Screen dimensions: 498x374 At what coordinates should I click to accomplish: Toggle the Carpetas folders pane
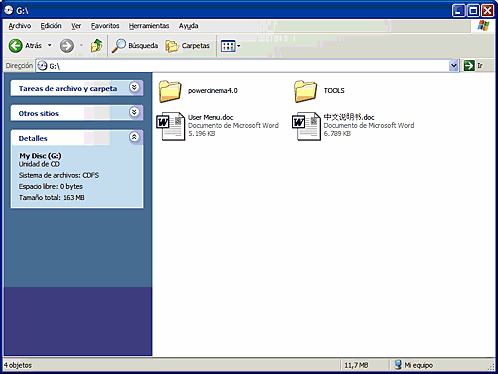tap(188, 46)
